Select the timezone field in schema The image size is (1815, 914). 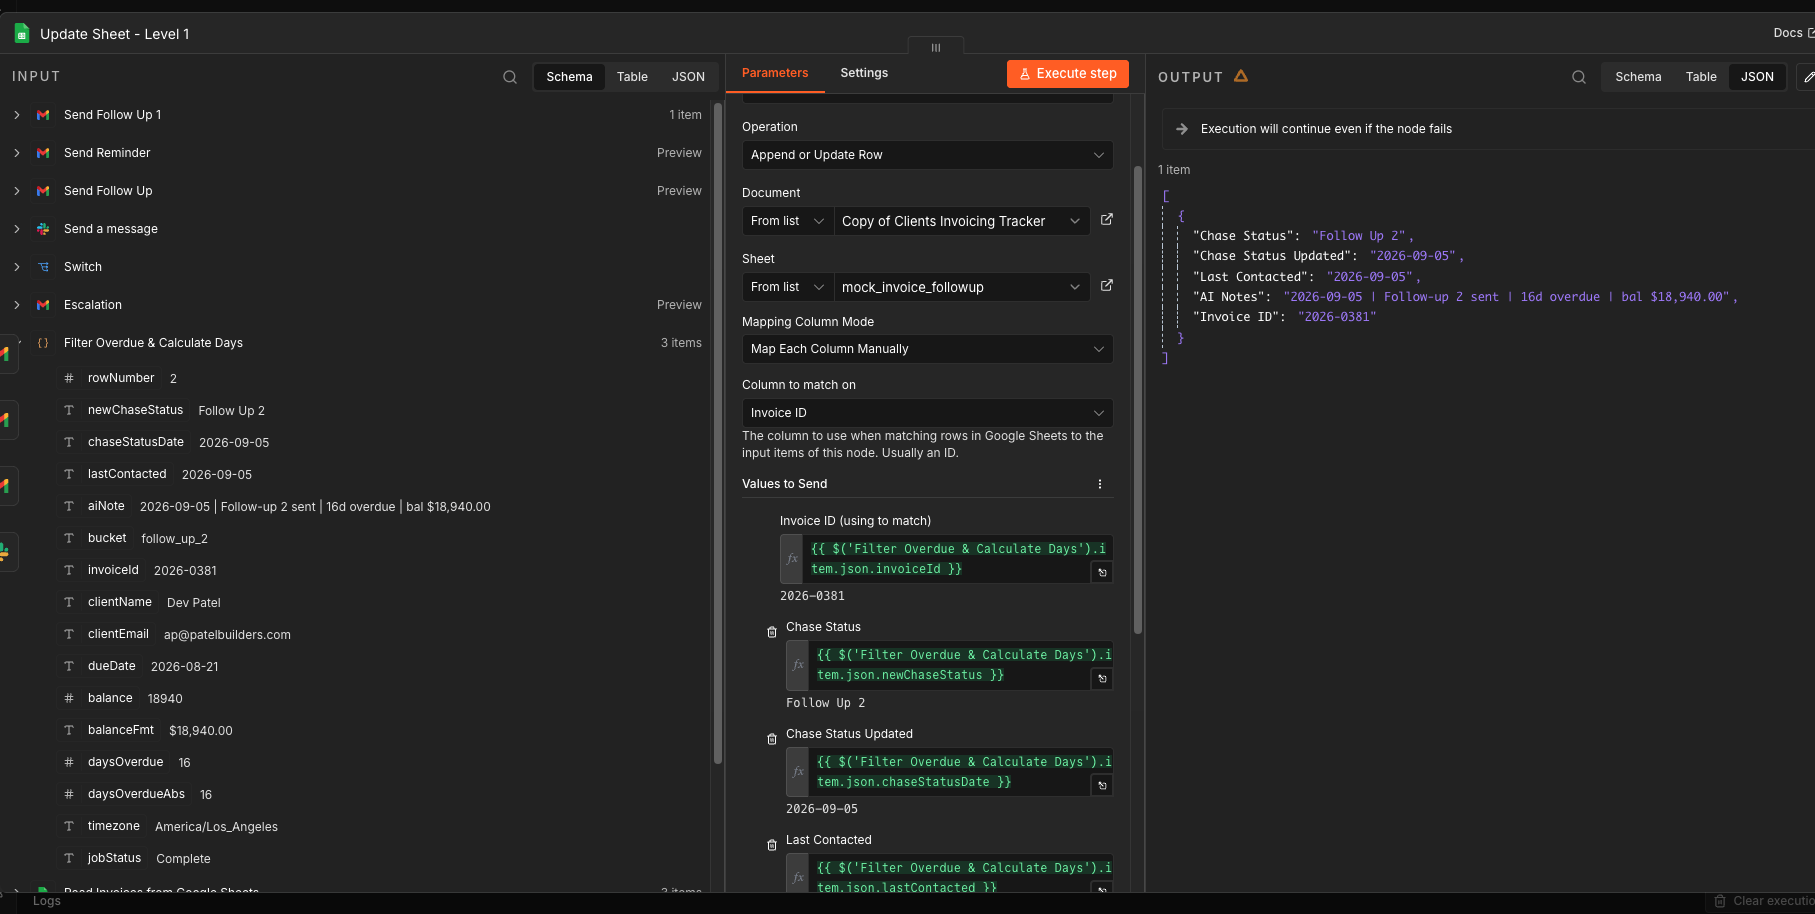click(113, 826)
